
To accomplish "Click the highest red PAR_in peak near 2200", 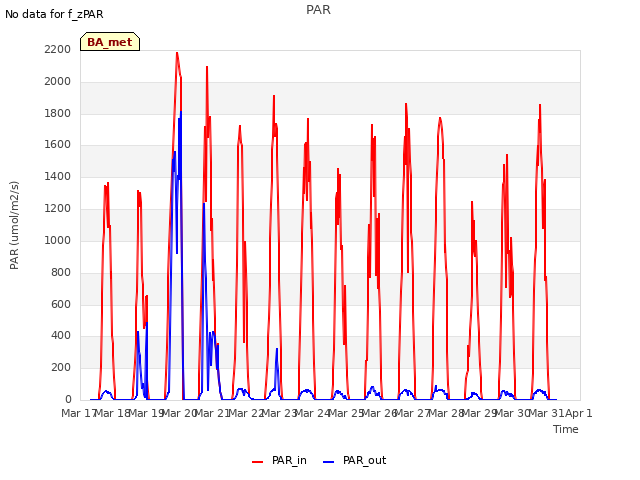I will (x=177, y=53).
